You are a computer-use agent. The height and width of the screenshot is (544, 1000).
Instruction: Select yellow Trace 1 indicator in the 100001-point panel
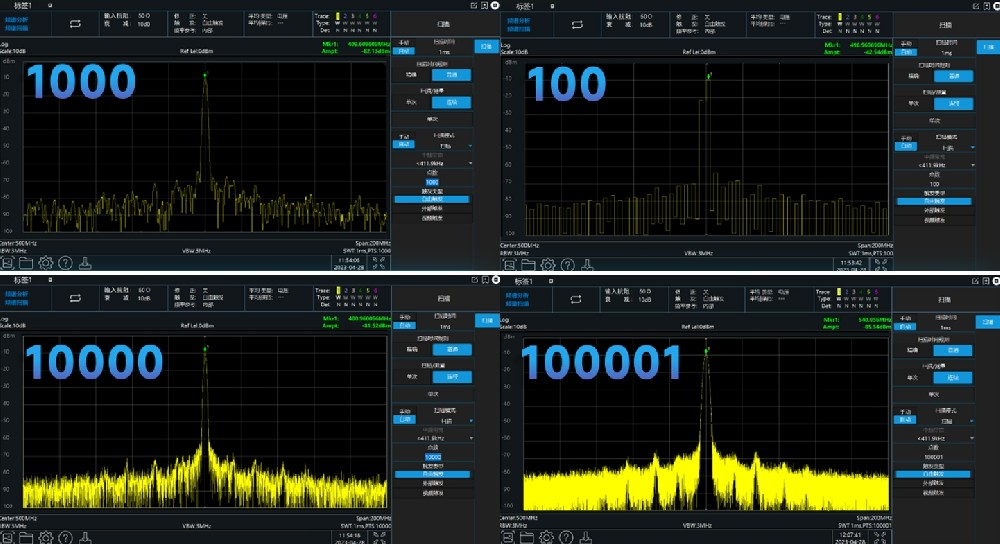pos(840,291)
